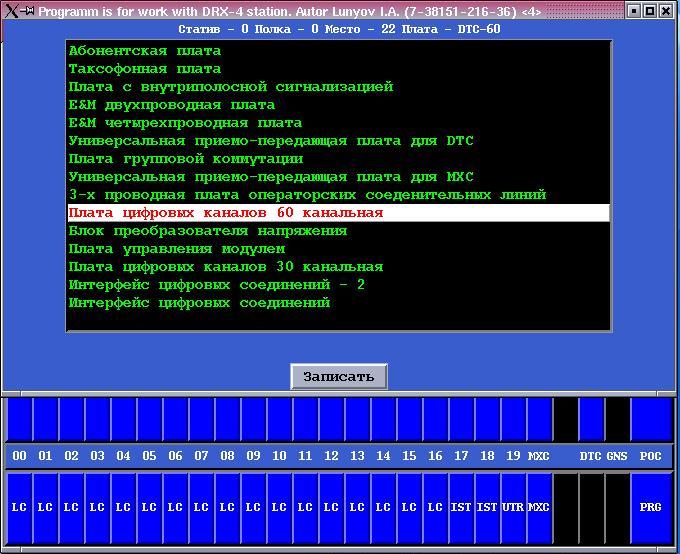Click the slot label 10
The height and width of the screenshot is (554, 680).
coord(279,456)
